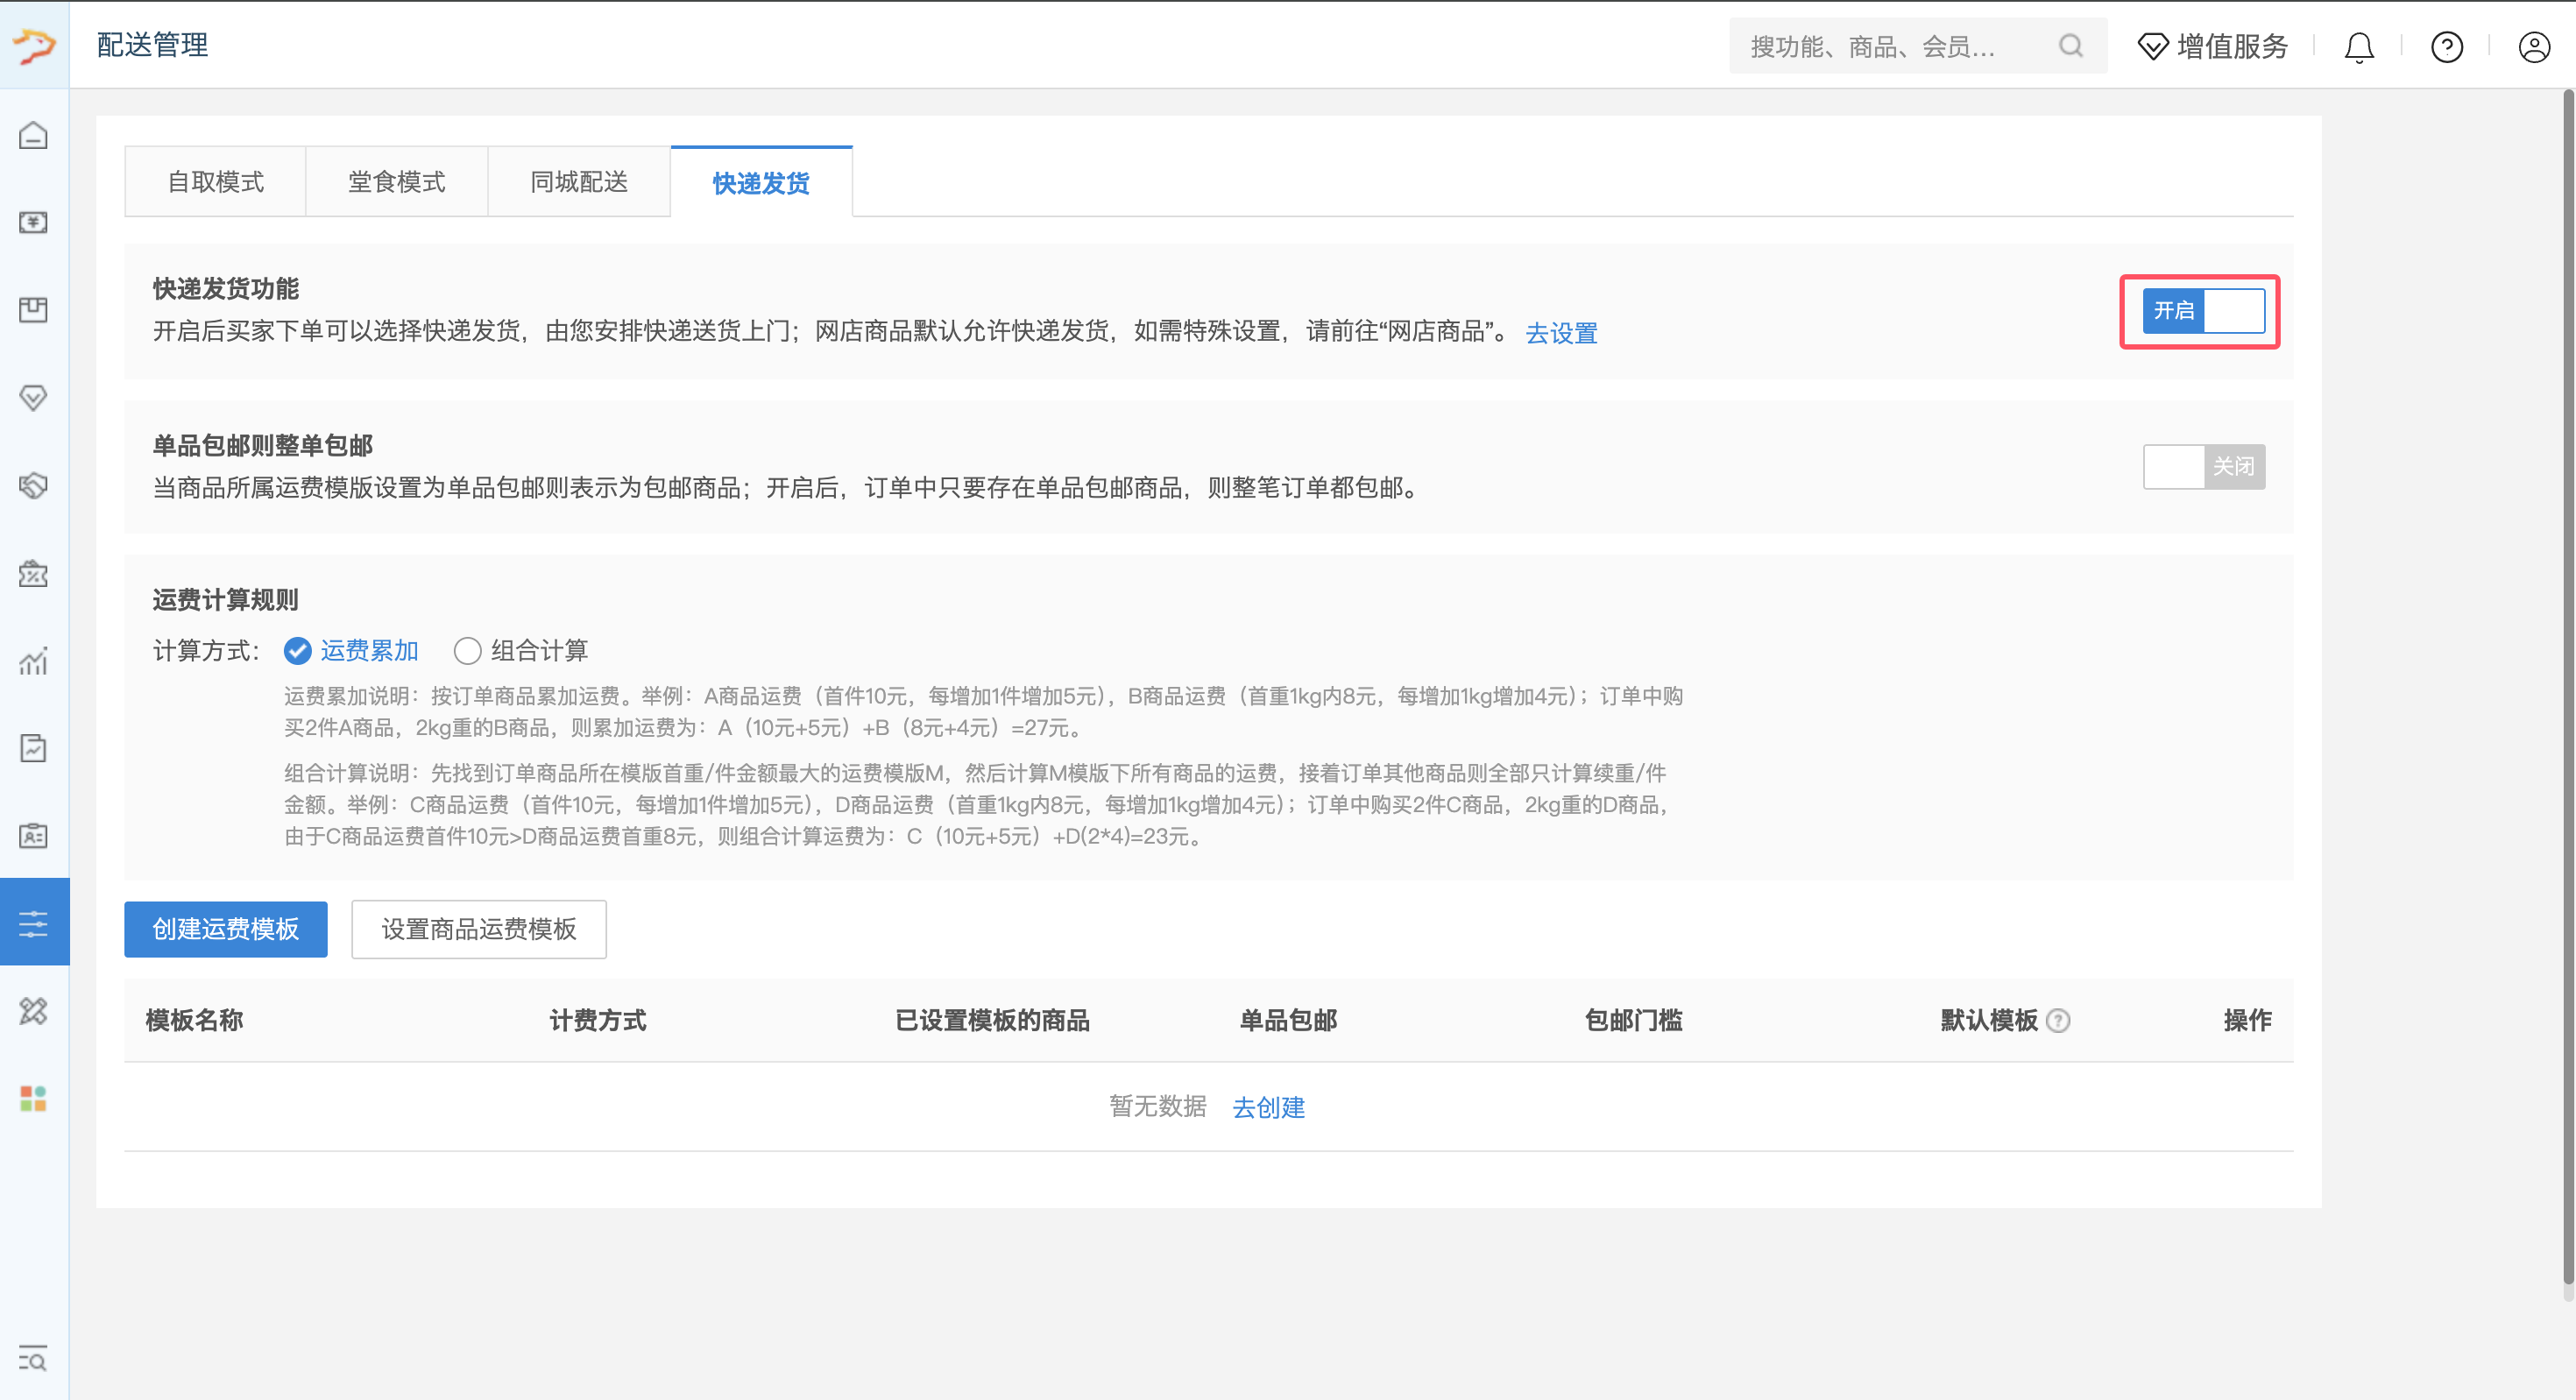Click the sidebar search list icon at bottom
The height and width of the screenshot is (1400, 2576).
(33, 1359)
